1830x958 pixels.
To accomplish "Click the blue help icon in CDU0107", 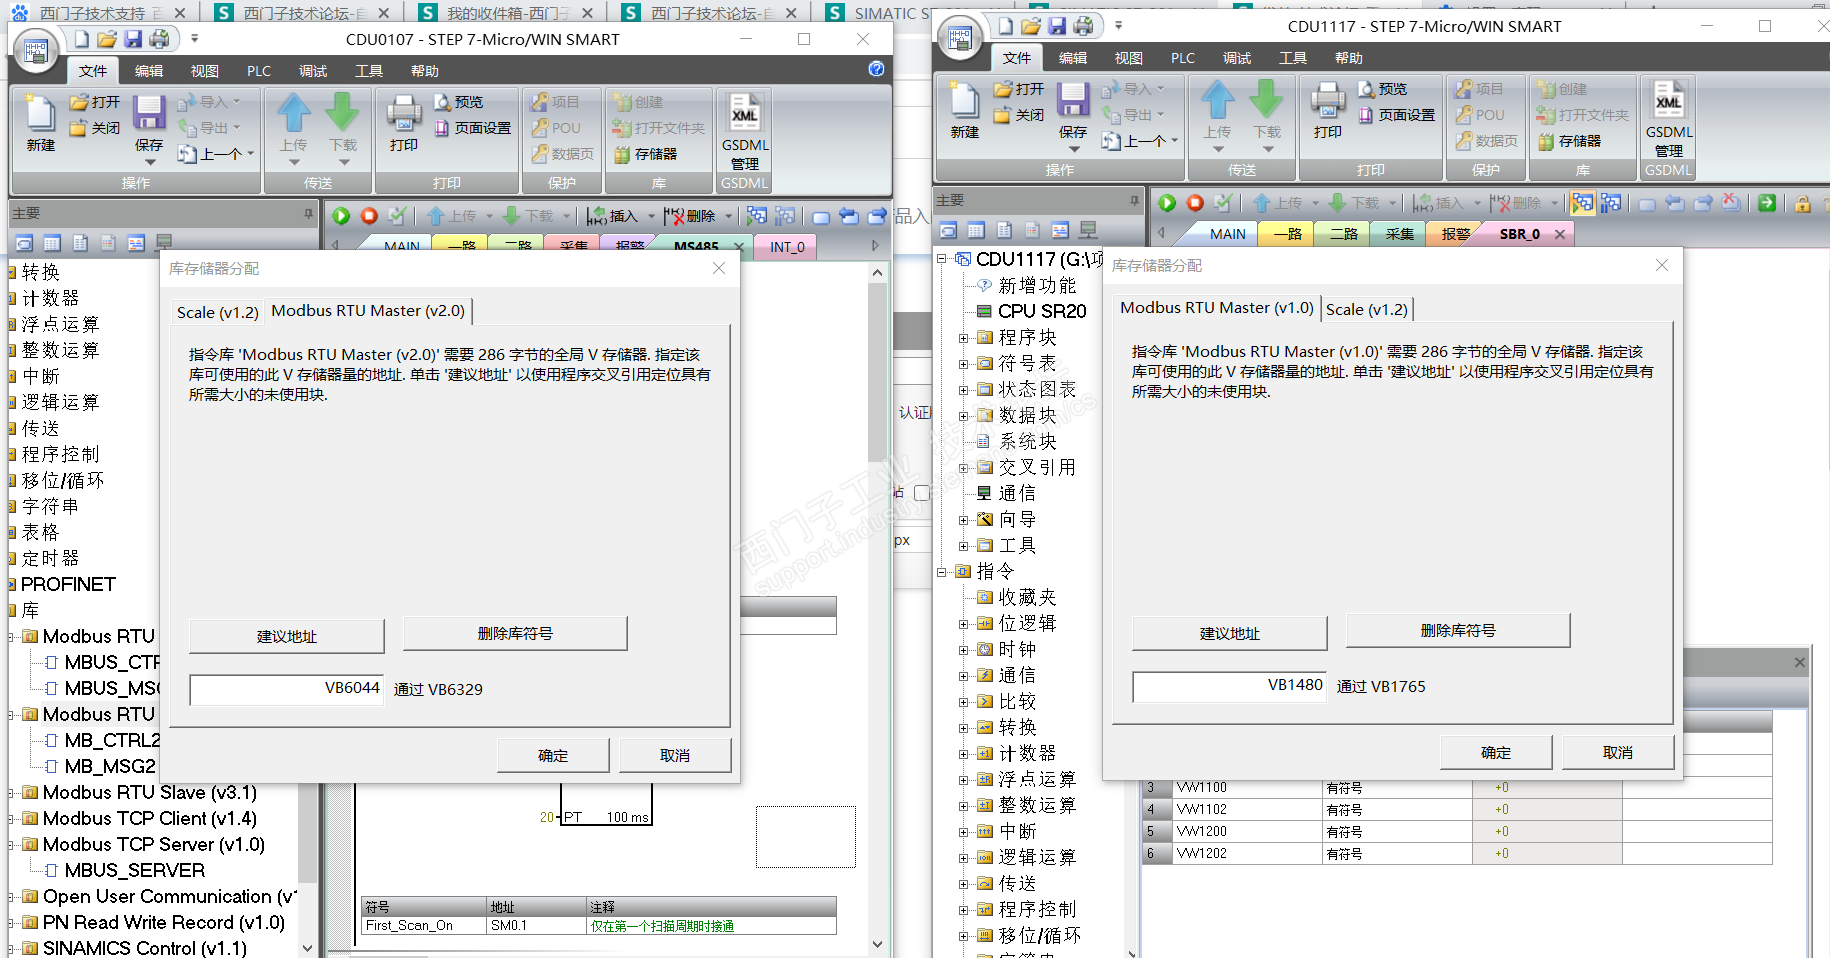I will [x=876, y=69].
